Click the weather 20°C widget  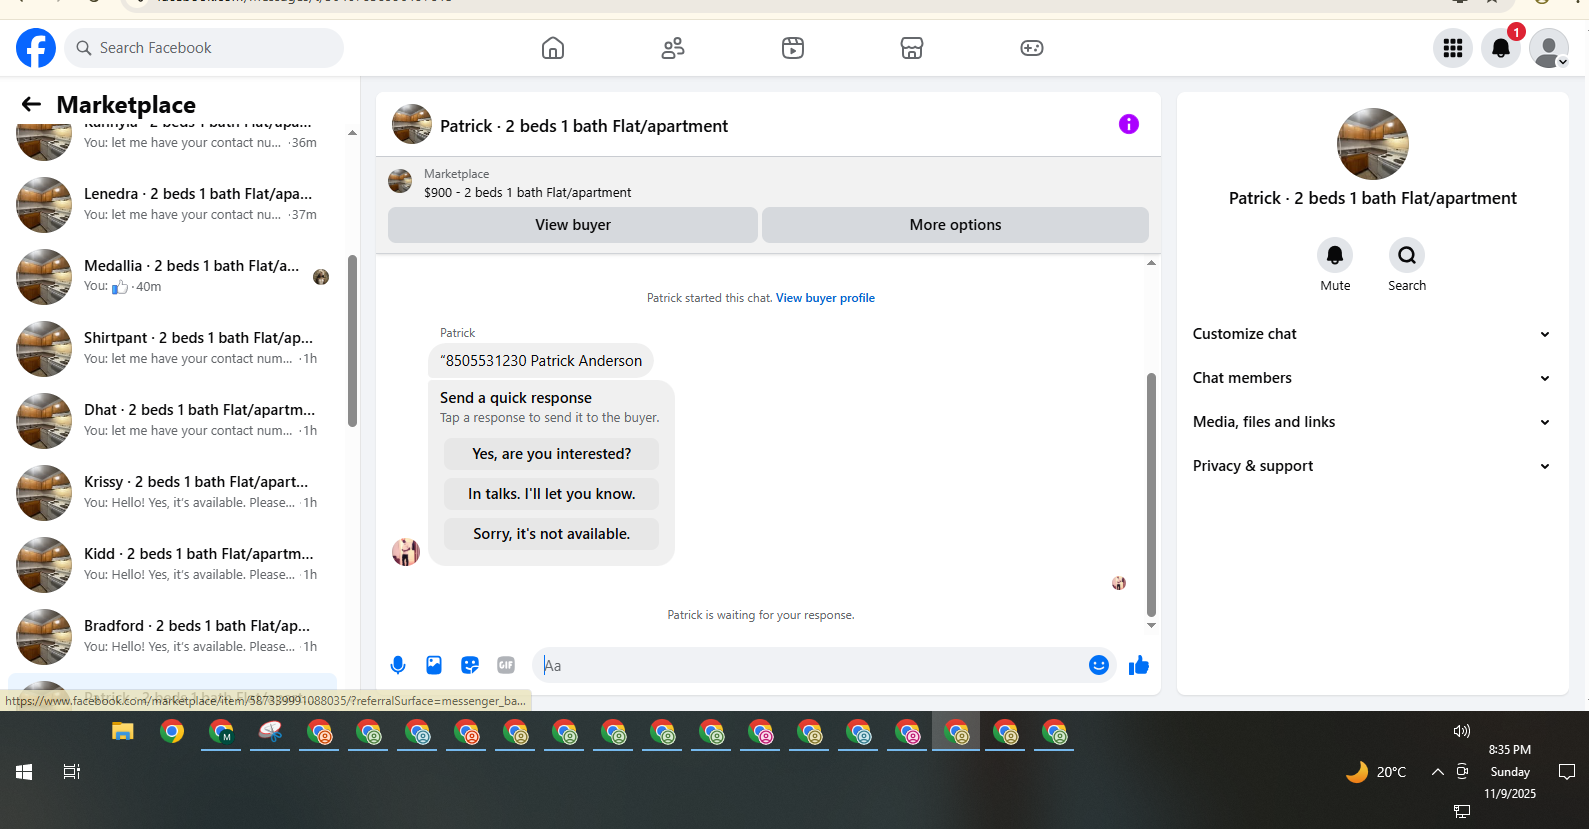point(1376,771)
